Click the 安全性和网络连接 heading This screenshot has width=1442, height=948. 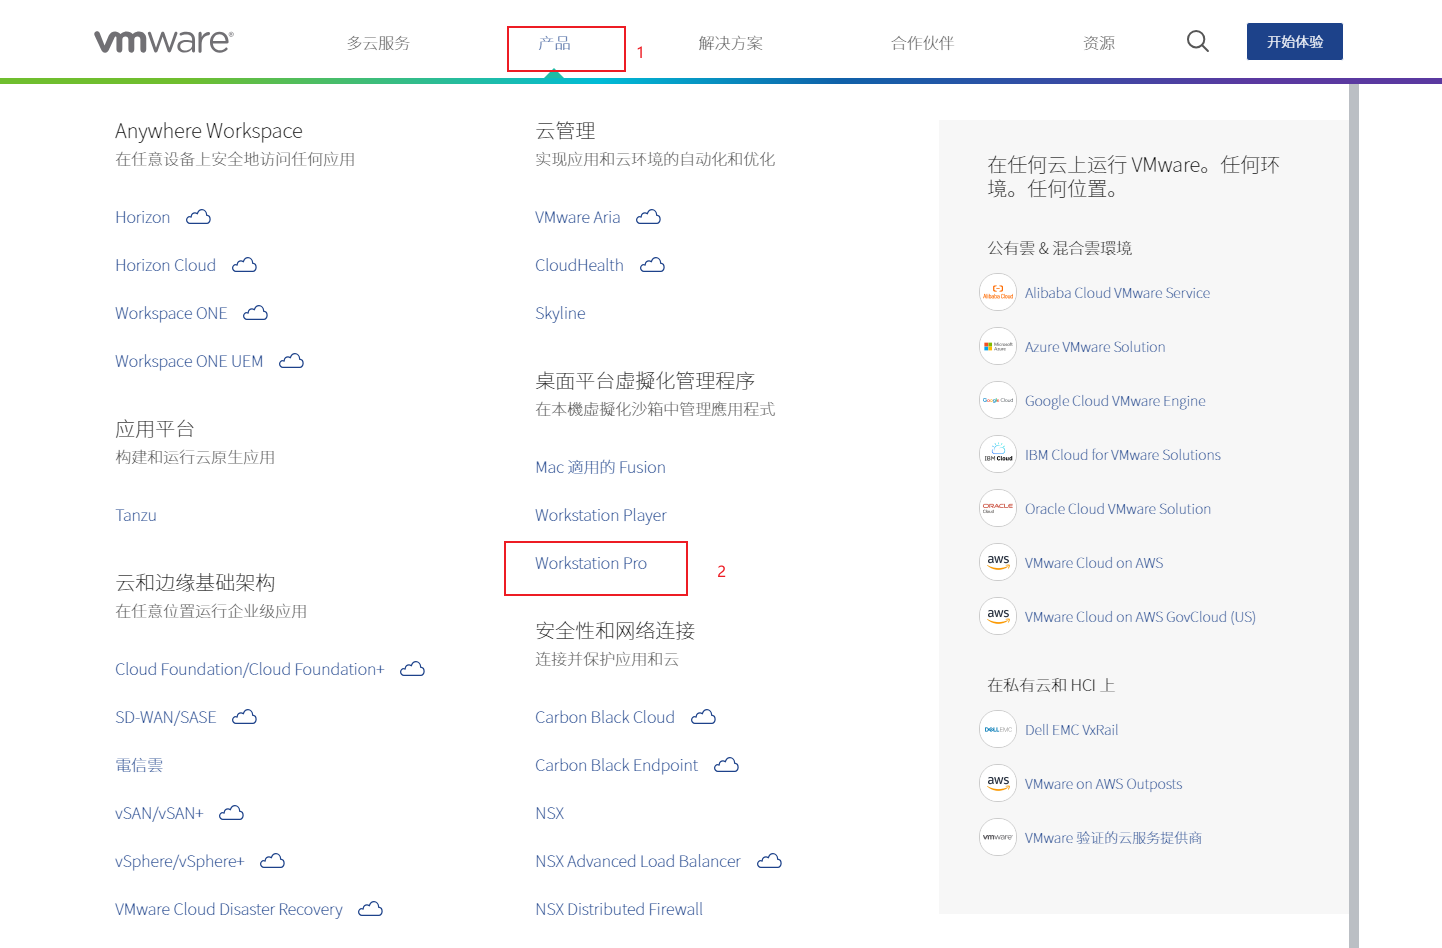[615, 631]
